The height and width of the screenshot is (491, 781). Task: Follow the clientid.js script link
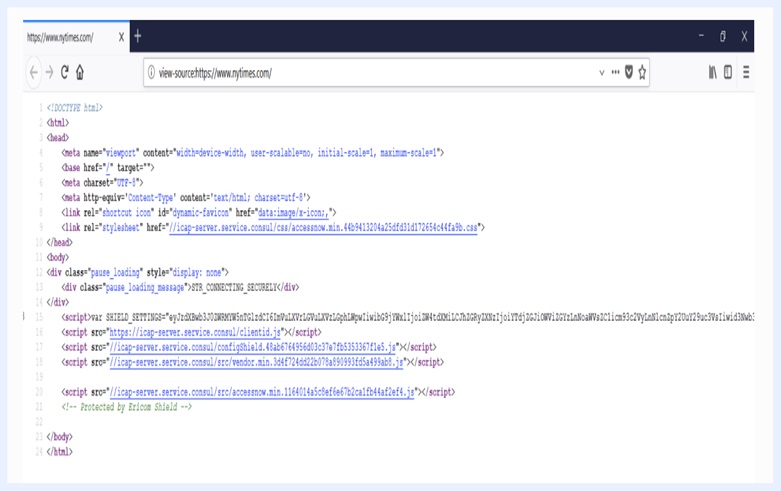[195, 332]
